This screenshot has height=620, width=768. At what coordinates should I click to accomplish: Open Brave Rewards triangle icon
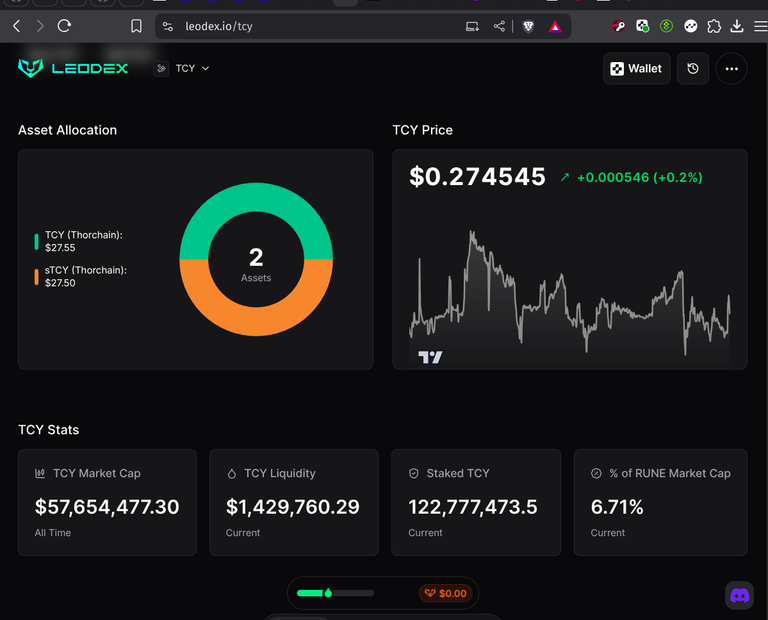point(555,26)
